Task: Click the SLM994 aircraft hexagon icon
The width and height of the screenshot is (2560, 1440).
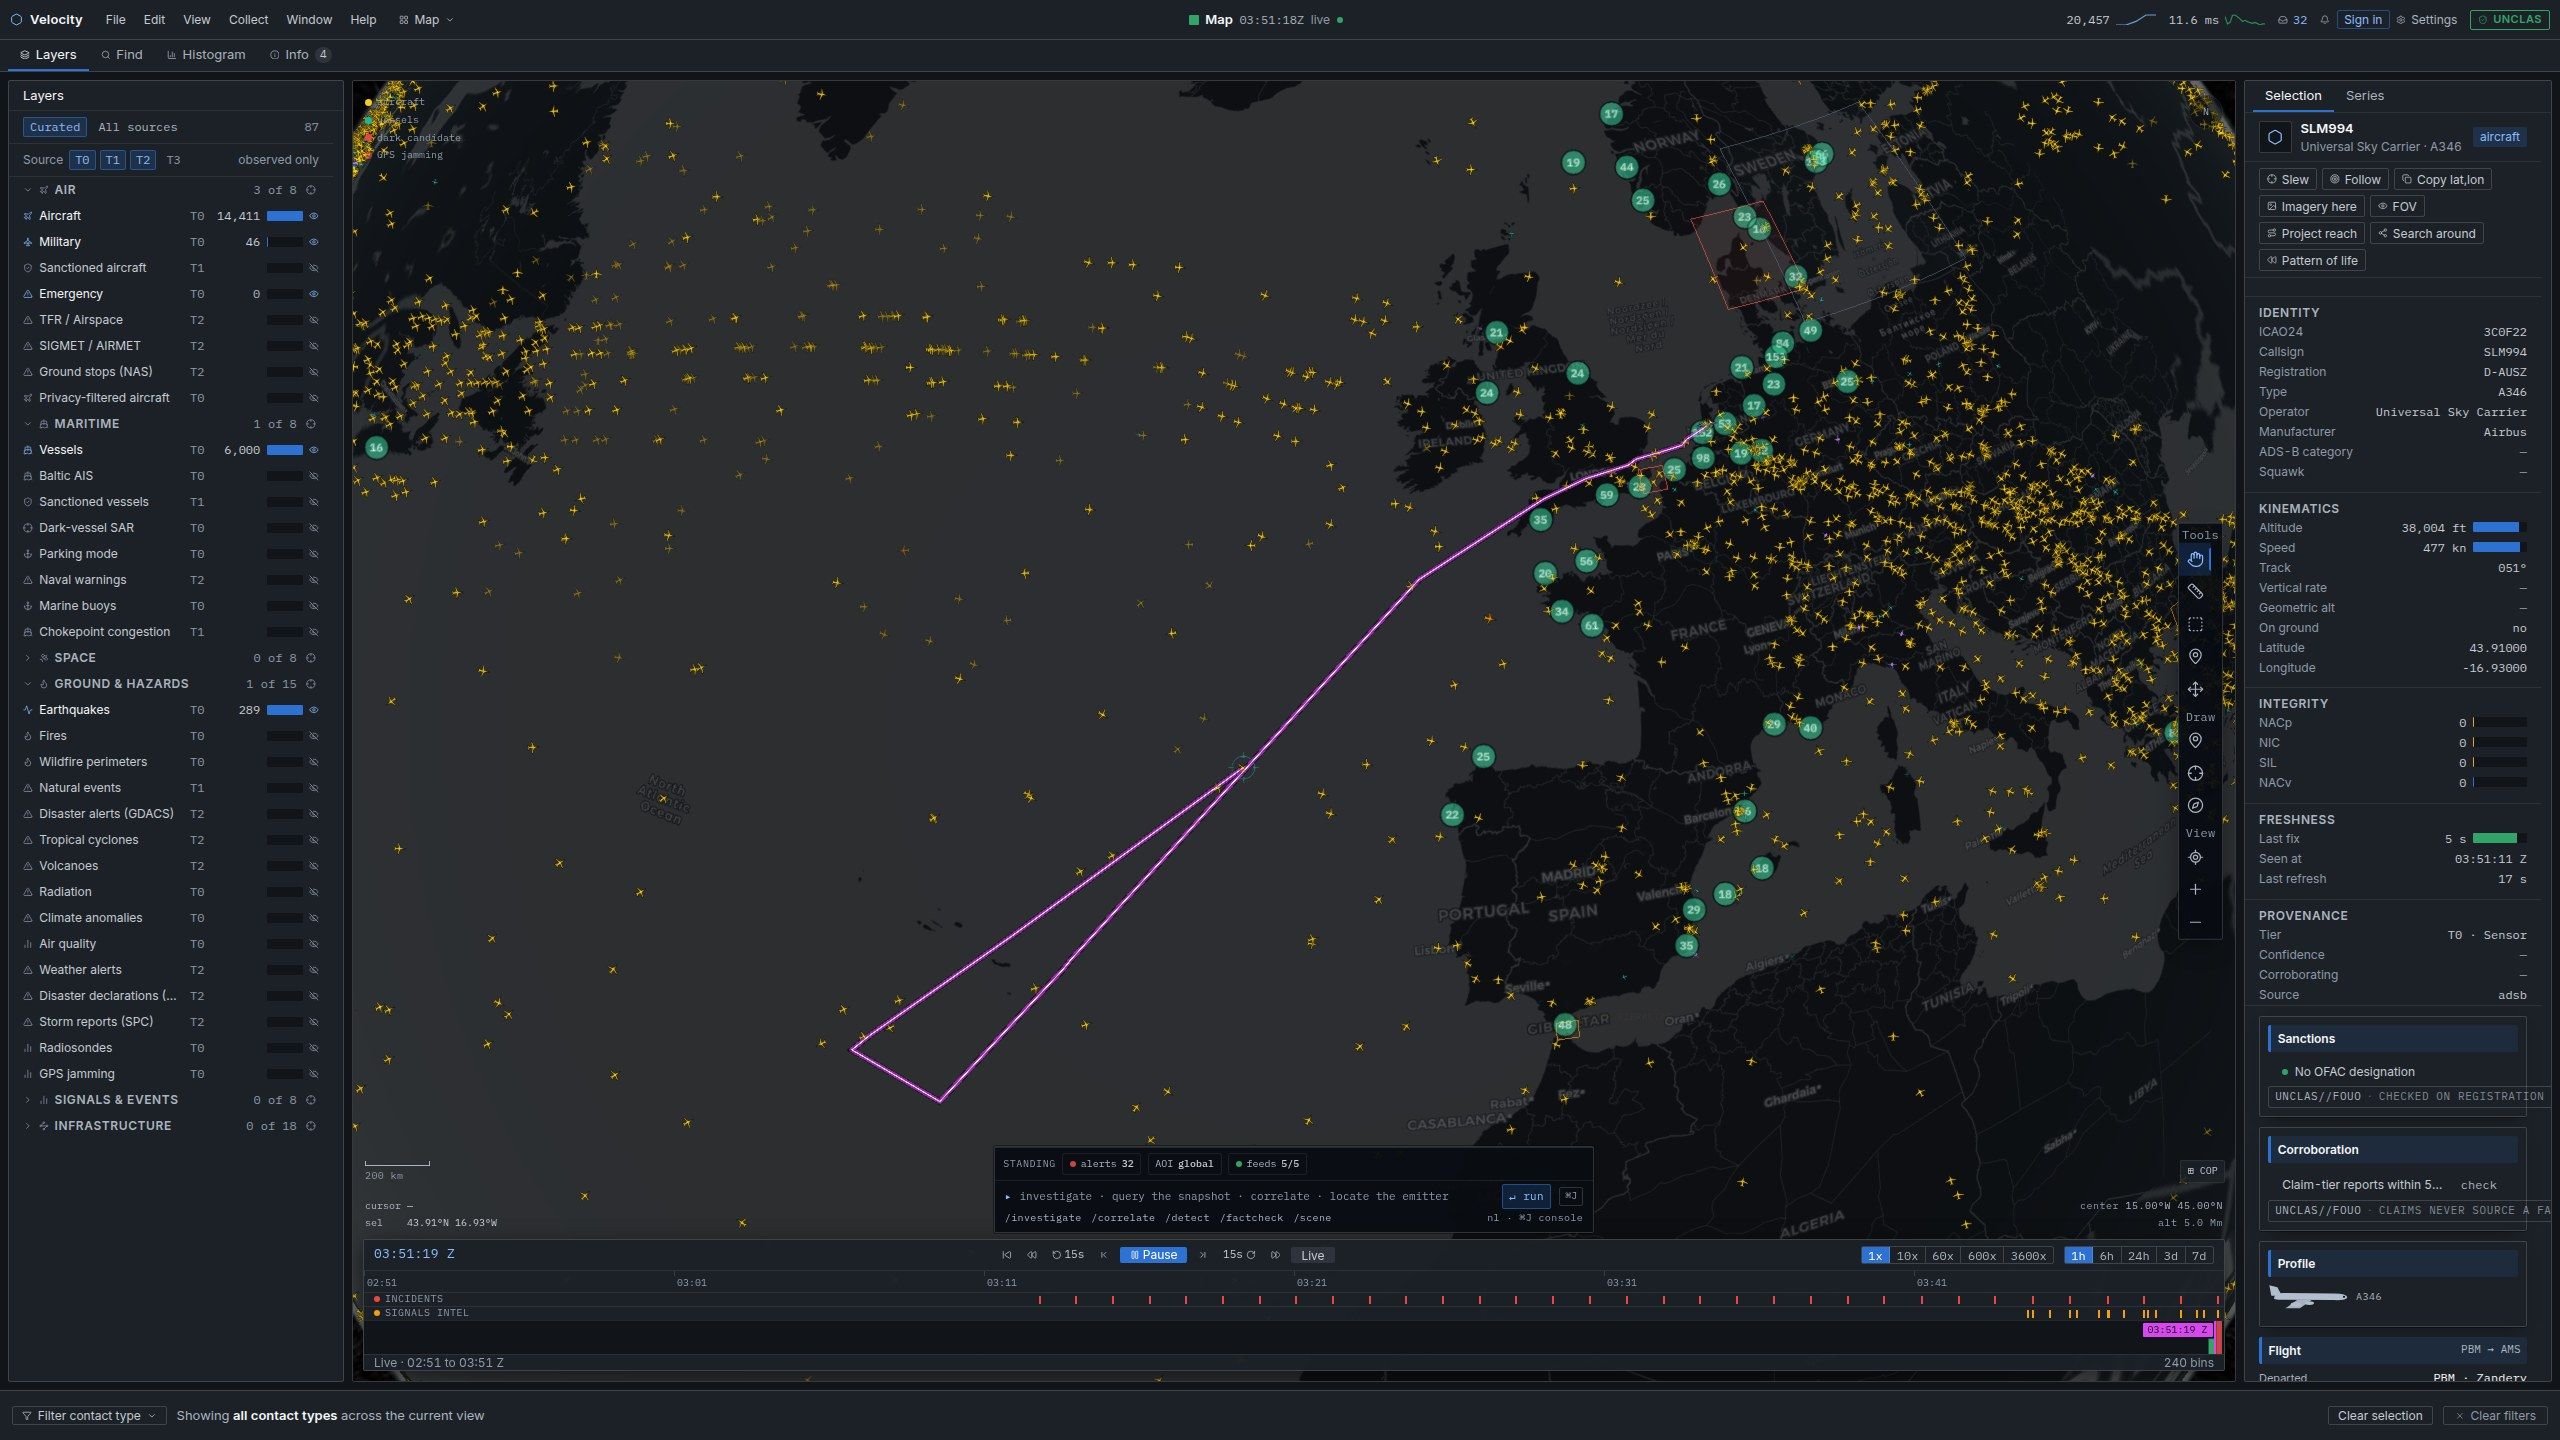Action: click(2275, 137)
